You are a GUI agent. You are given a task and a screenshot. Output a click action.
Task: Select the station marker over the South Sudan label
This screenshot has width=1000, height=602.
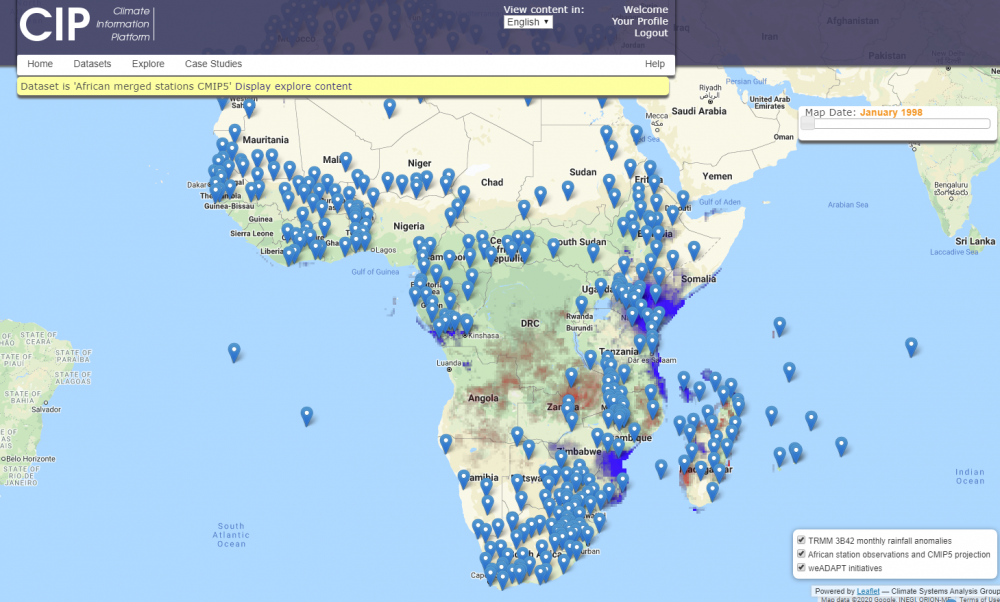click(554, 247)
